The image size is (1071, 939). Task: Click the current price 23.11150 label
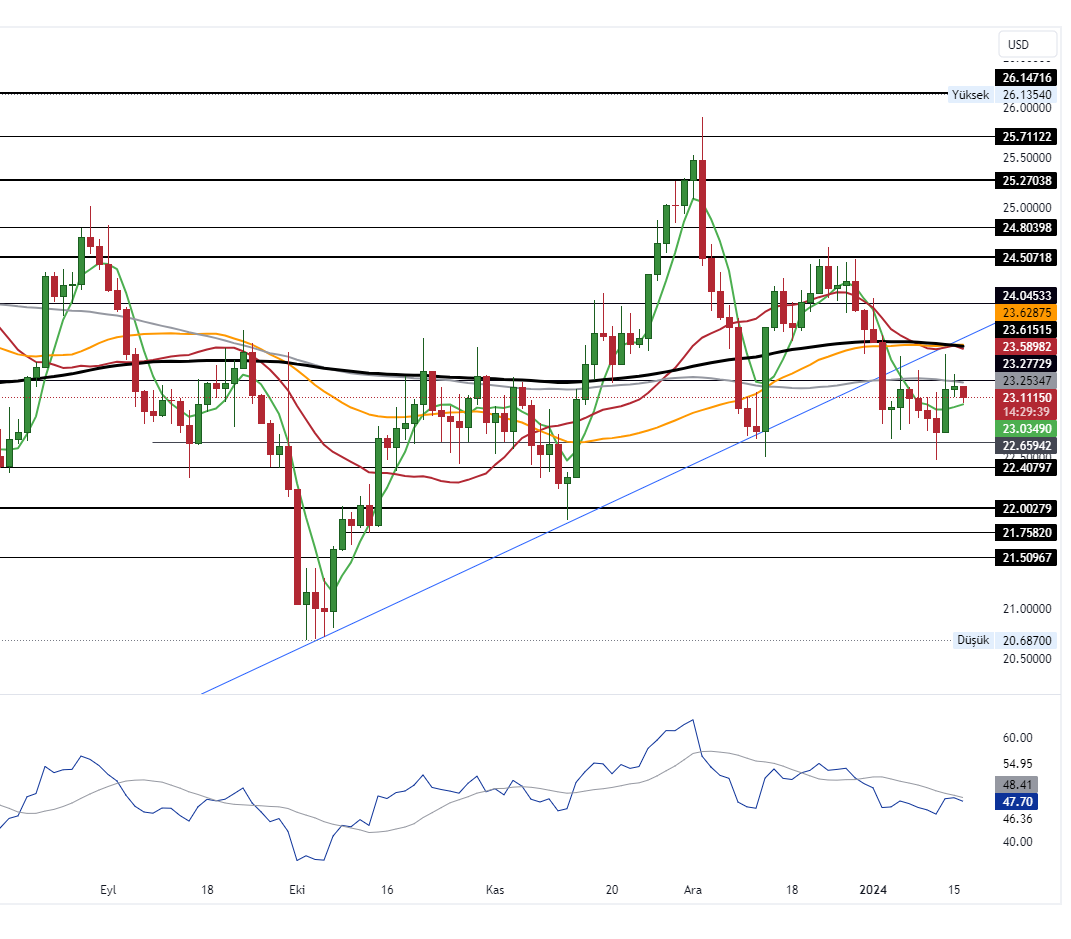click(1026, 397)
